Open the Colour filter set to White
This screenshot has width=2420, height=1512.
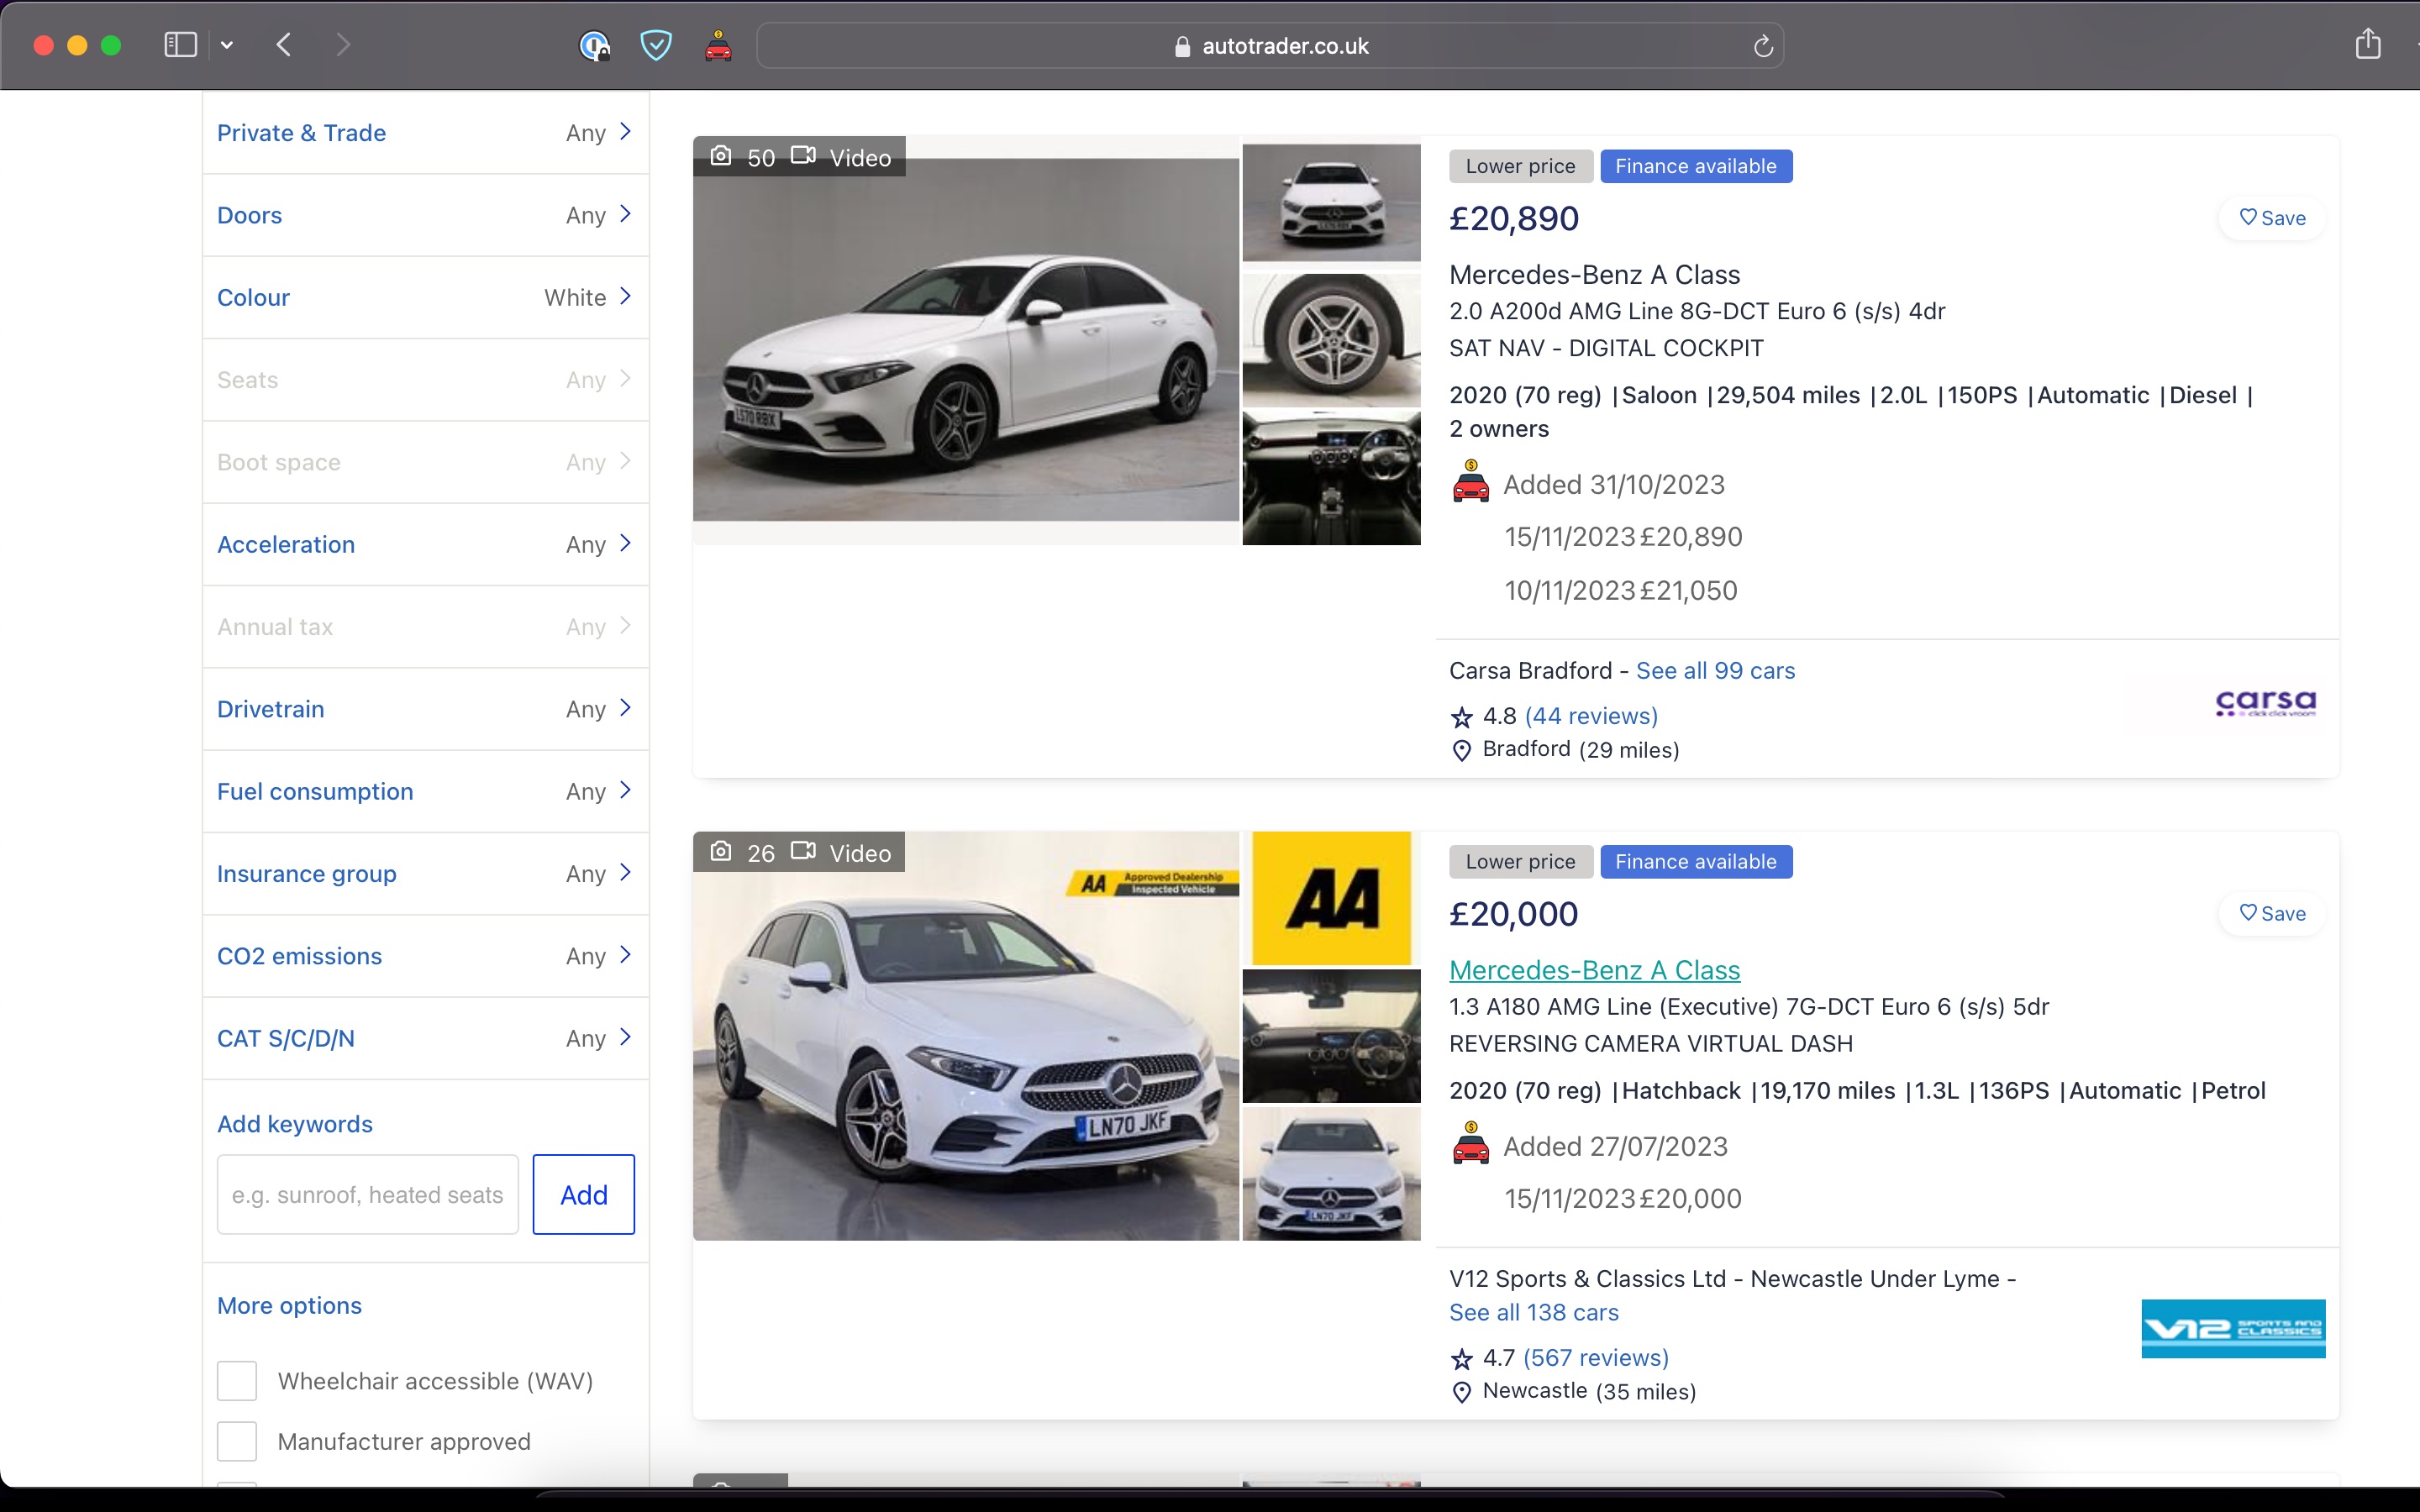(425, 297)
